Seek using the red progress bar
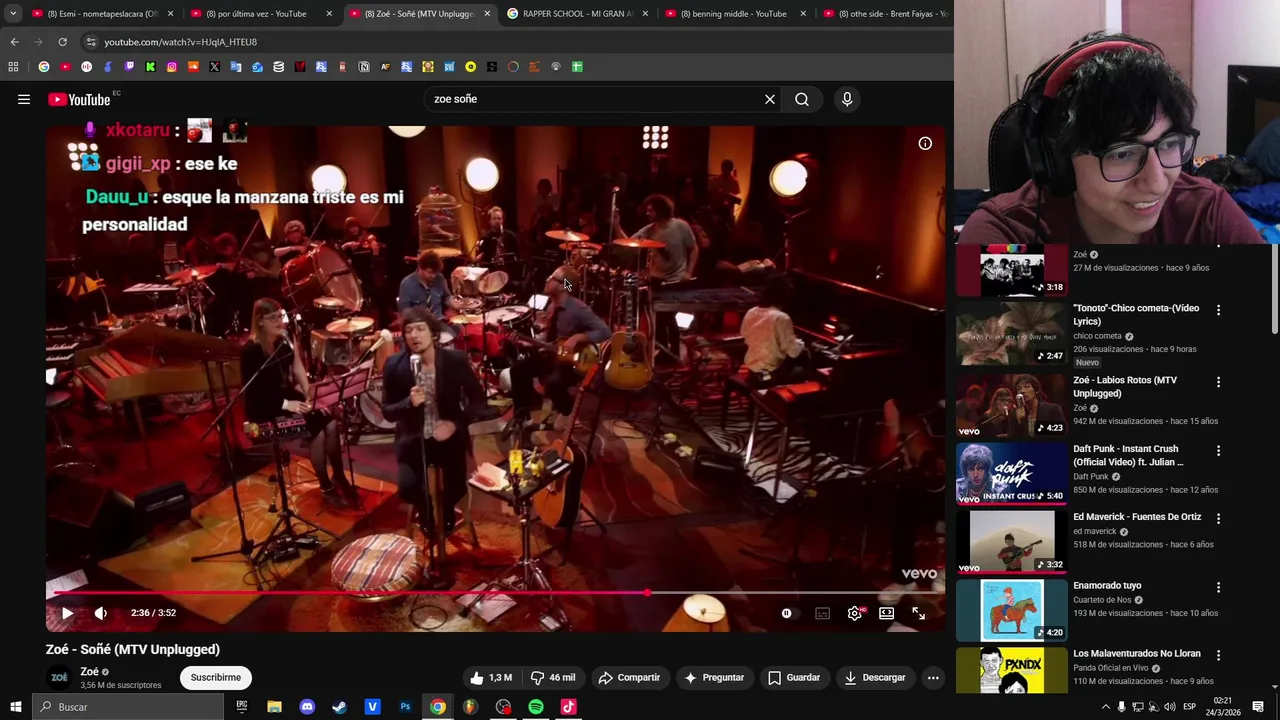This screenshot has width=1280, height=720. pyautogui.click(x=495, y=593)
